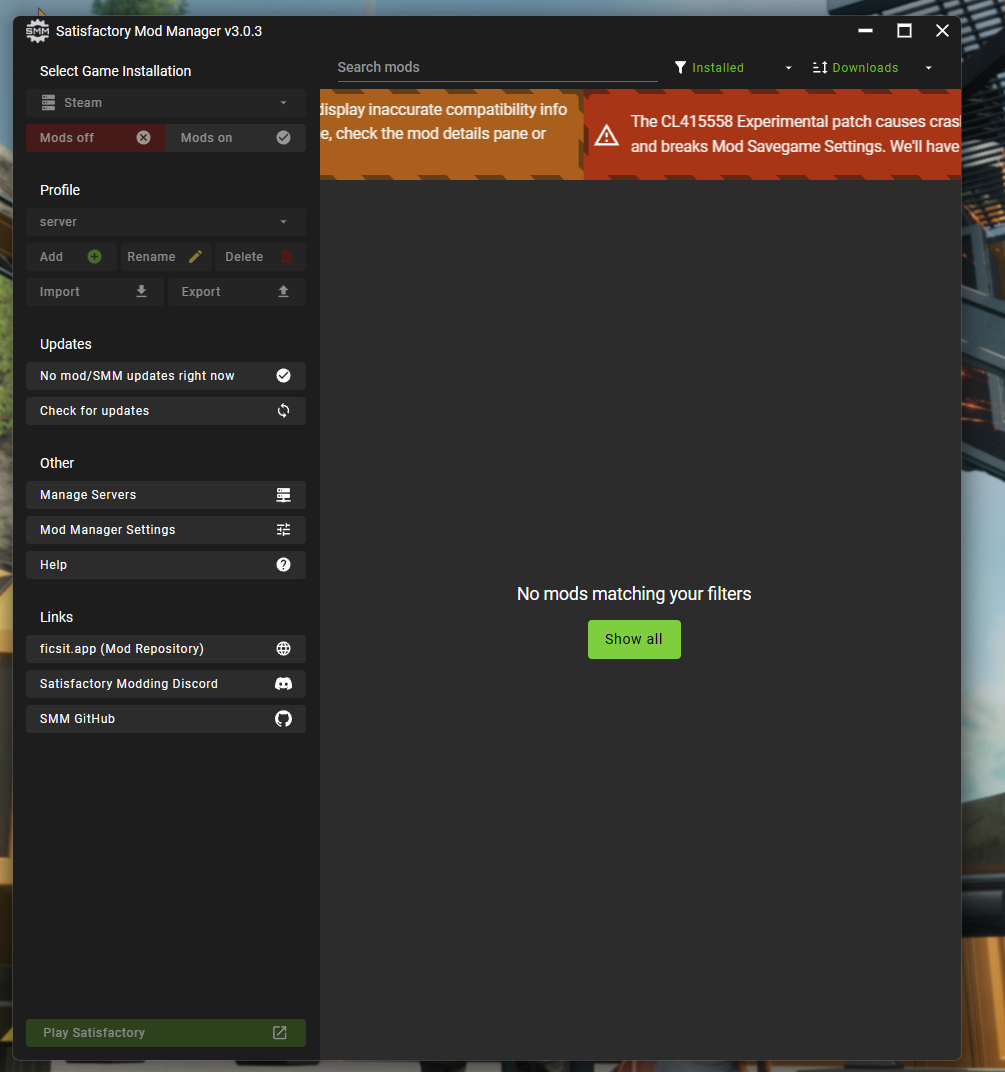The height and width of the screenshot is (1072, 1005).
Task: Delete the current profile
Action: [x=260, y=256]
